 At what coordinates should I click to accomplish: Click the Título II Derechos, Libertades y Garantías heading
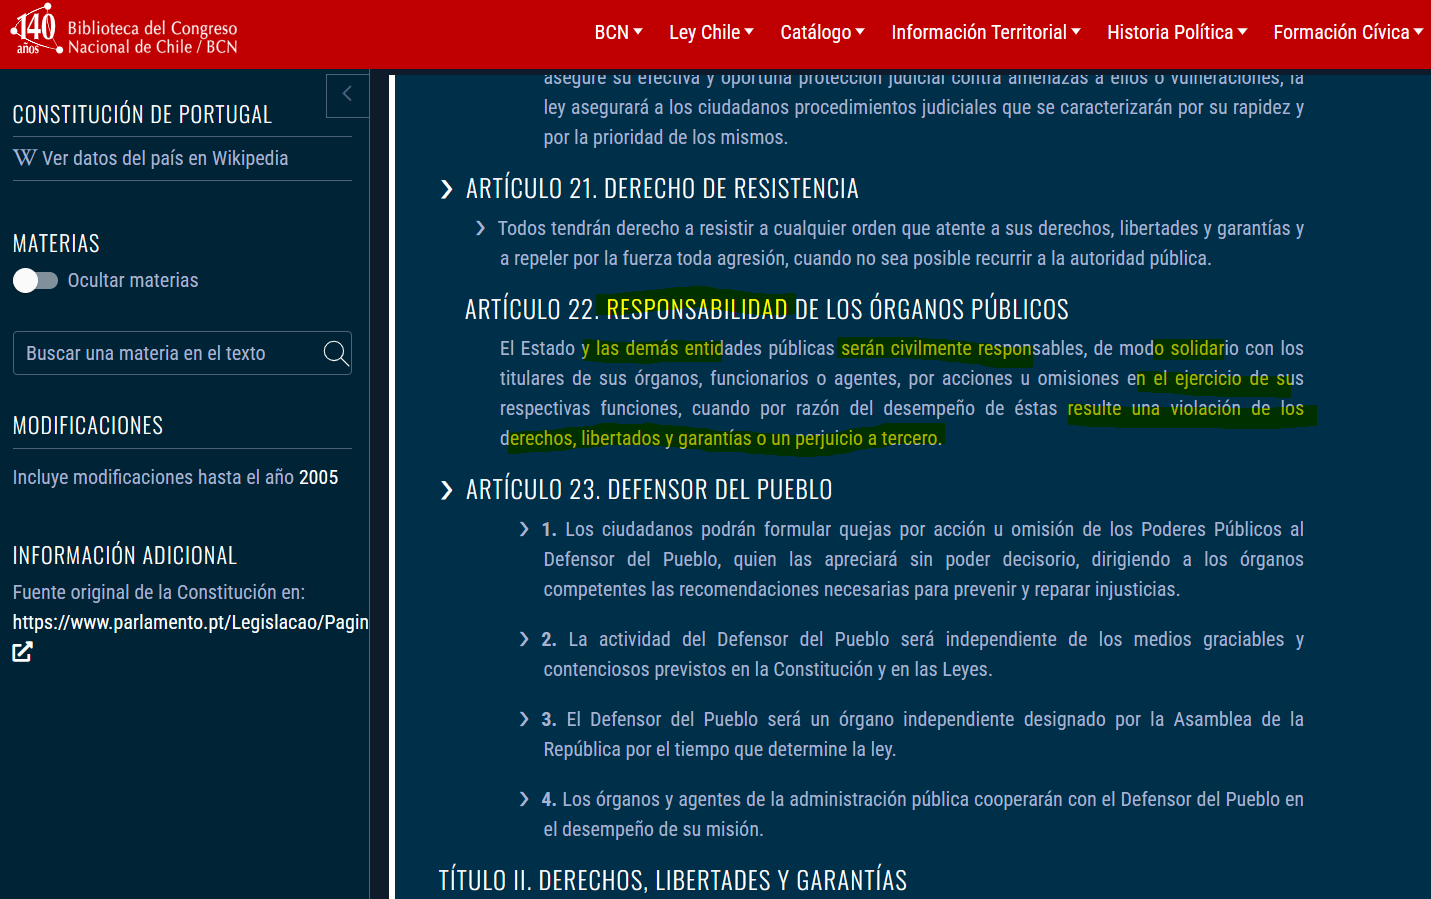point(673,880)
